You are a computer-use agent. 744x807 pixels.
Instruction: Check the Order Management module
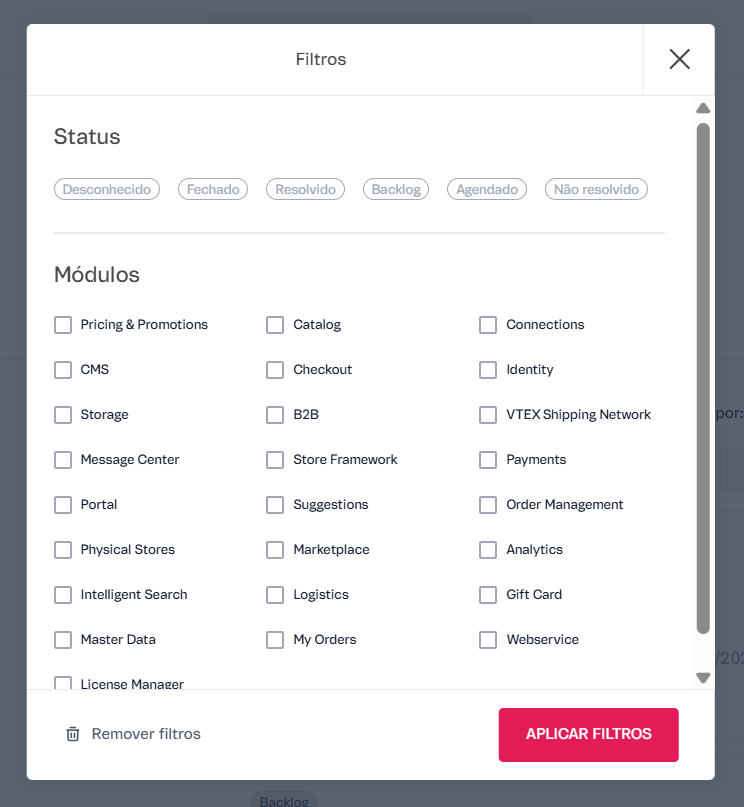[487, 505]
